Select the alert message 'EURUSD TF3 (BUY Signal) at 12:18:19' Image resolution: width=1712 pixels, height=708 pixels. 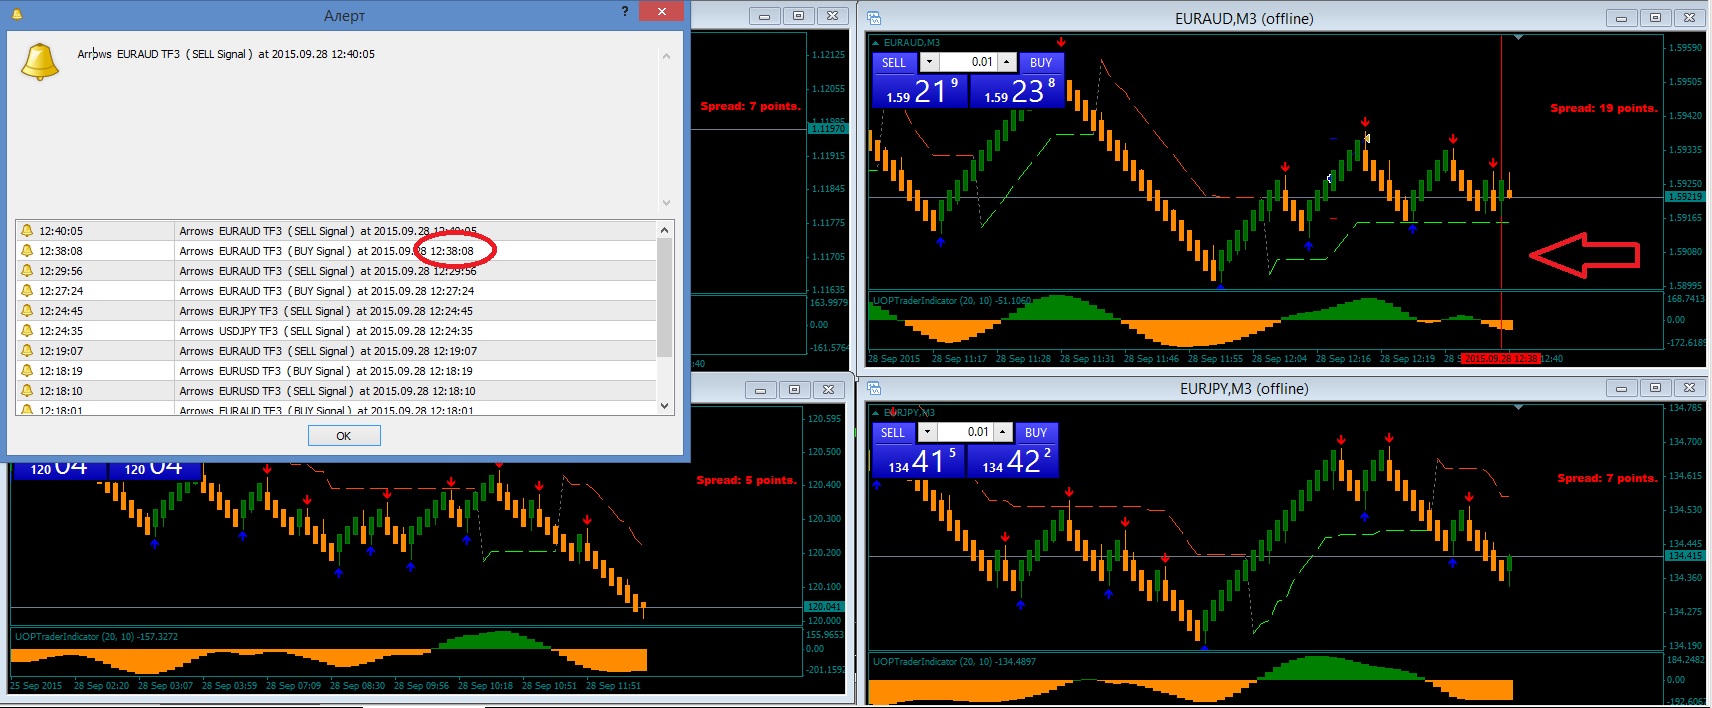326,371
